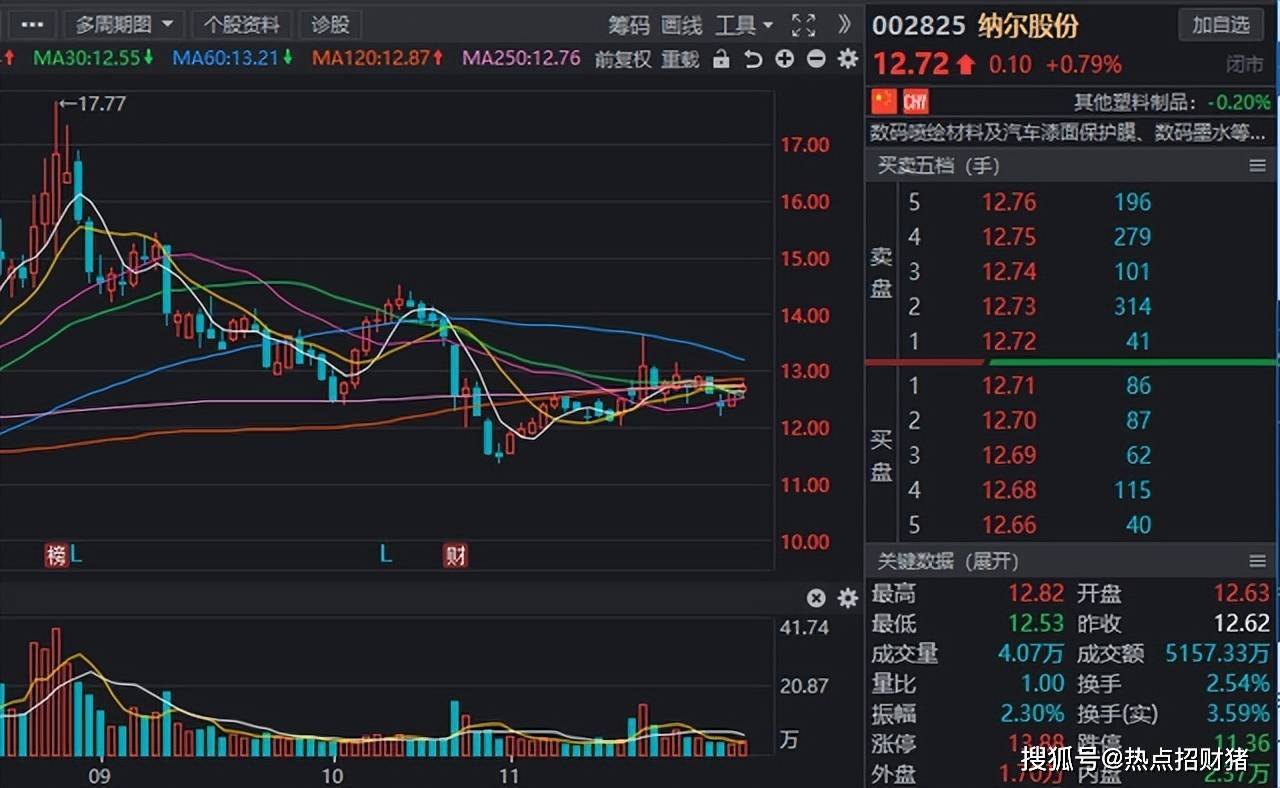The image size is (1280, 788).
Task: Select sell level 5 price 12.76
Action: pyautogui.click(x=1009, y=202)
